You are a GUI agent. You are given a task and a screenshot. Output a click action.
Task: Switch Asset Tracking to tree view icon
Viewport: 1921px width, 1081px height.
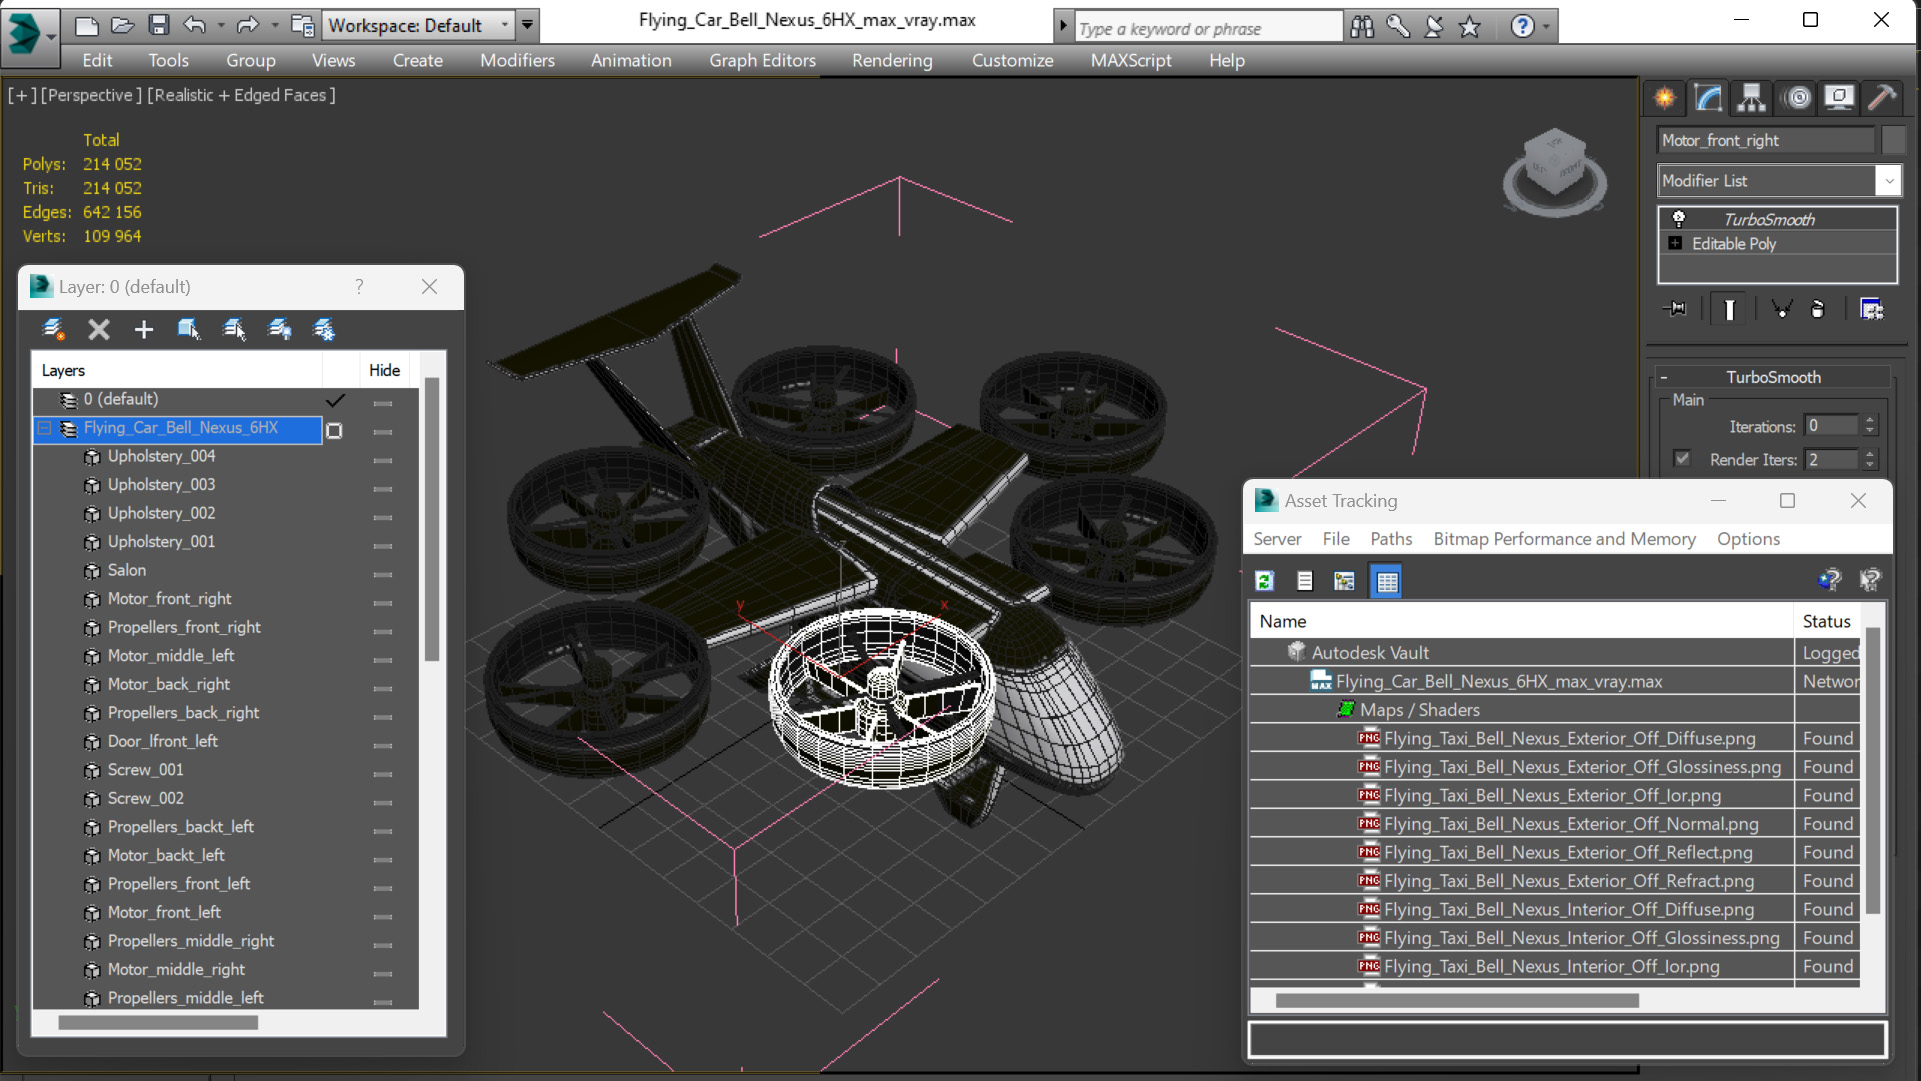pyautogui.click(x=1344, y=581)
